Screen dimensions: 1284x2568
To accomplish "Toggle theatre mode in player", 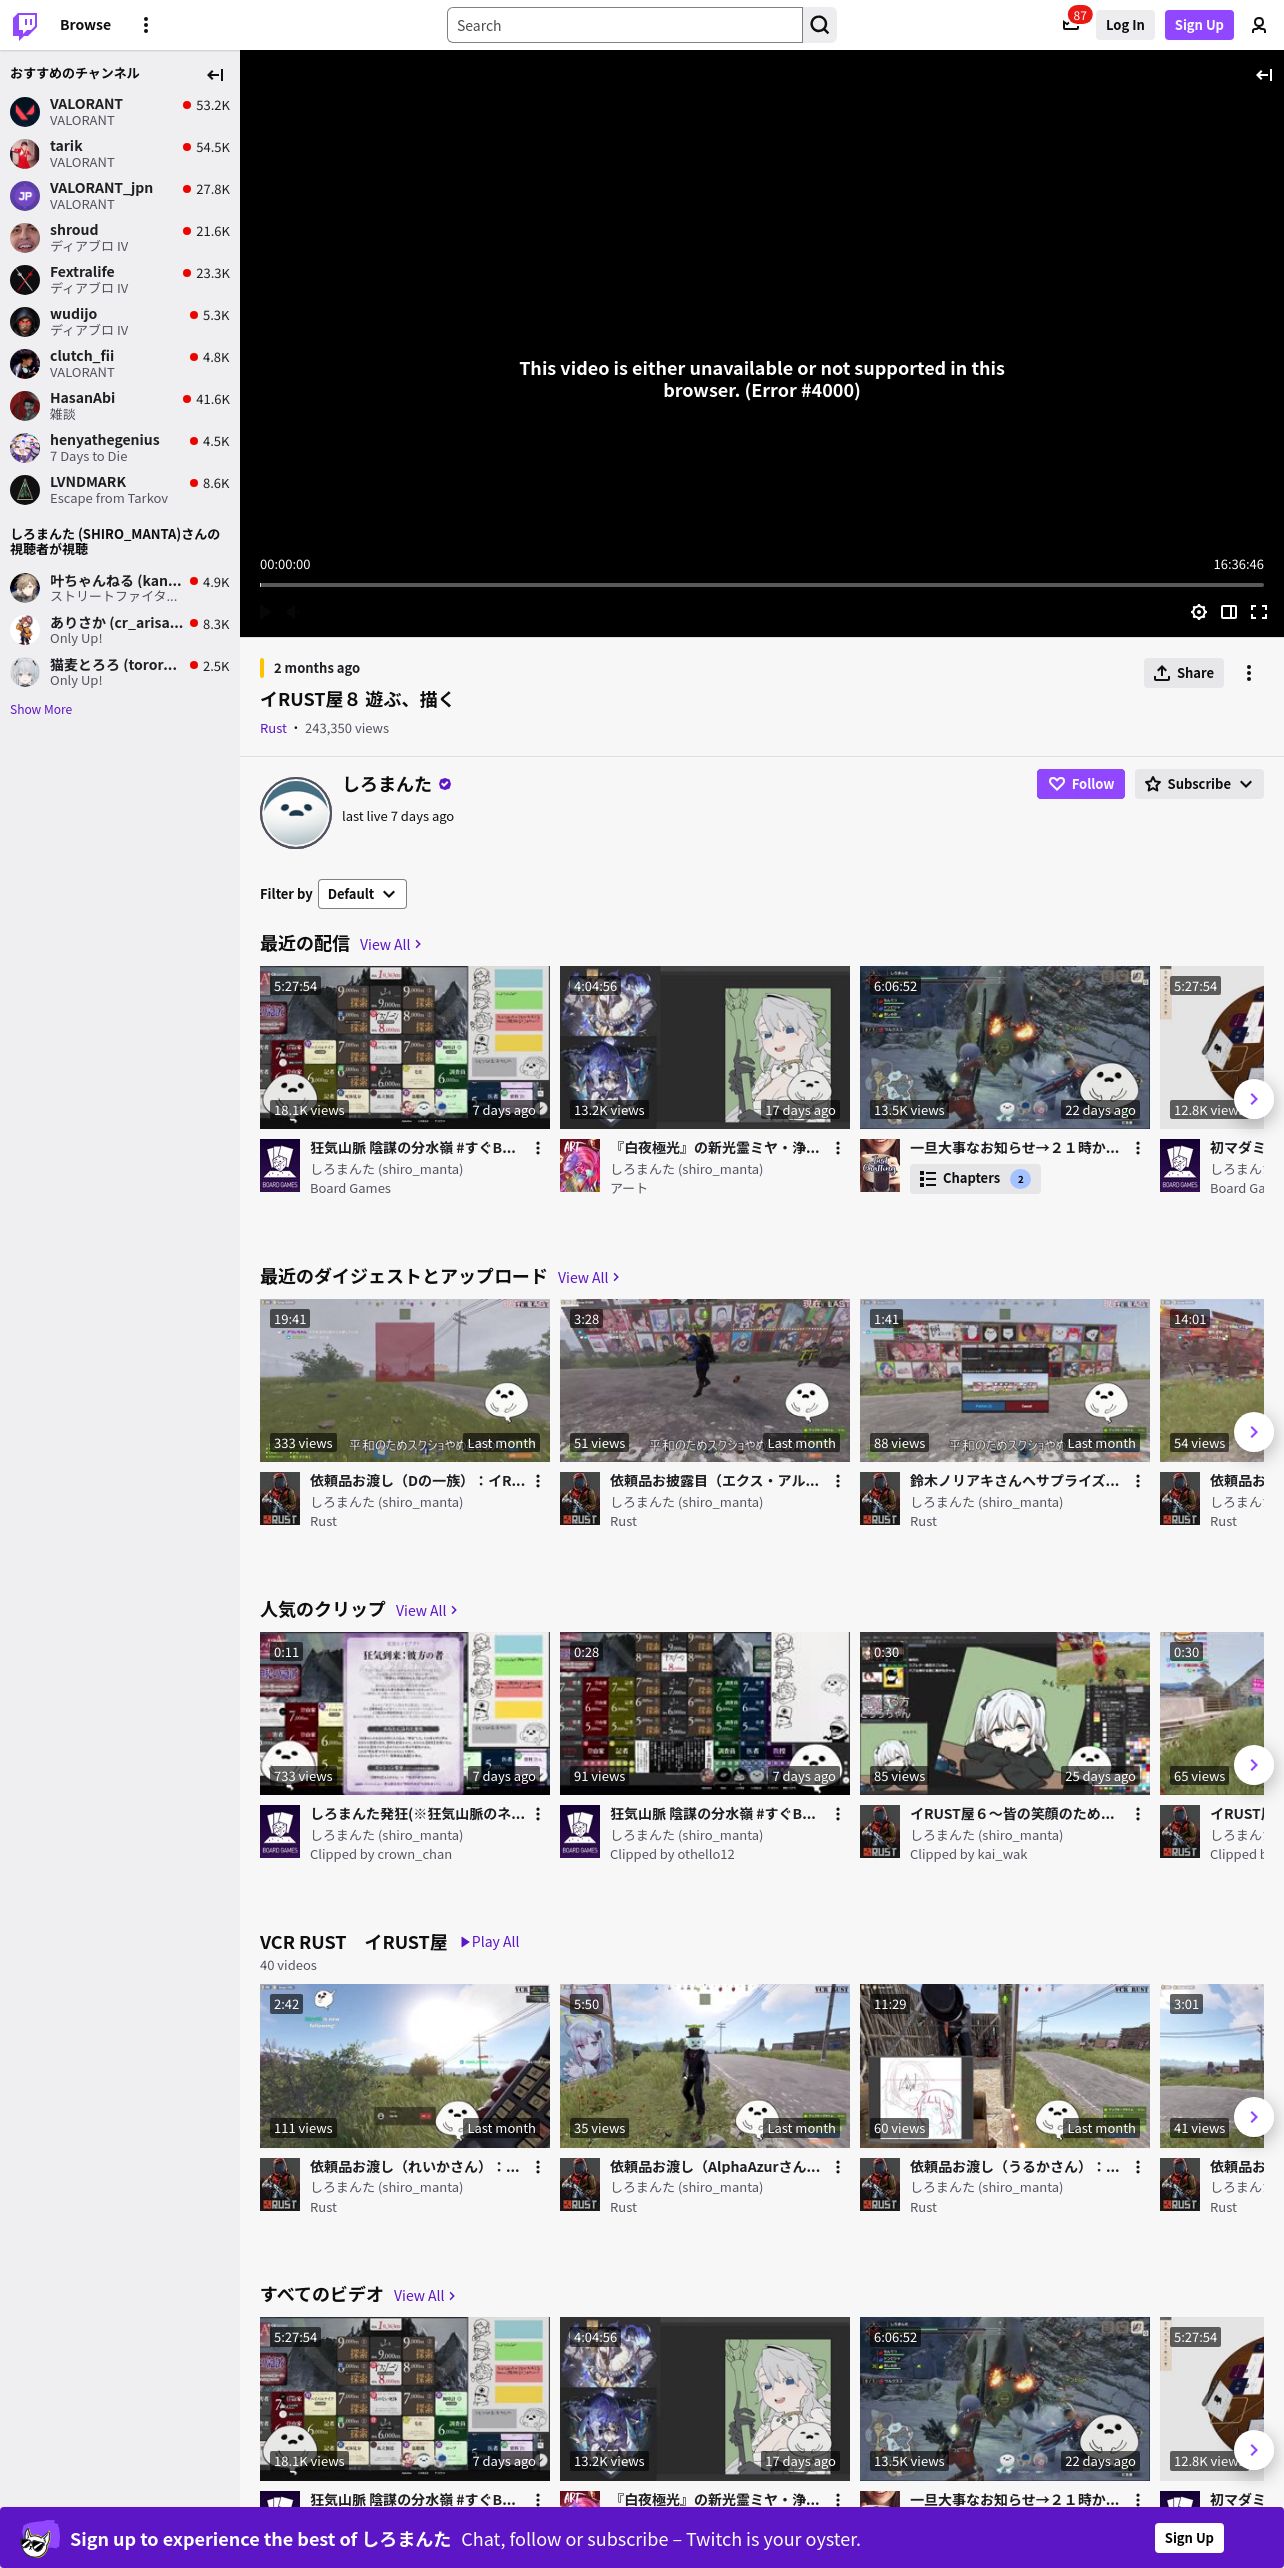I will tap(1229, 612).
